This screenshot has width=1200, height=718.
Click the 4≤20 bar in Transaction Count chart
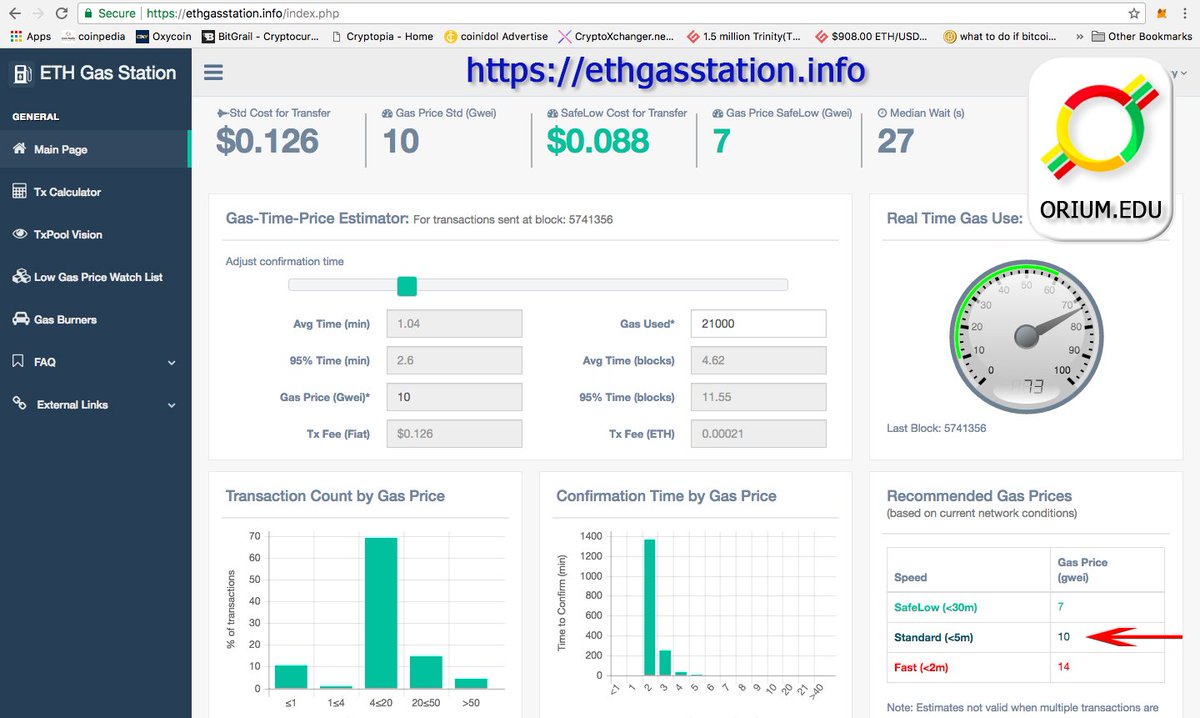coord(380,613)
